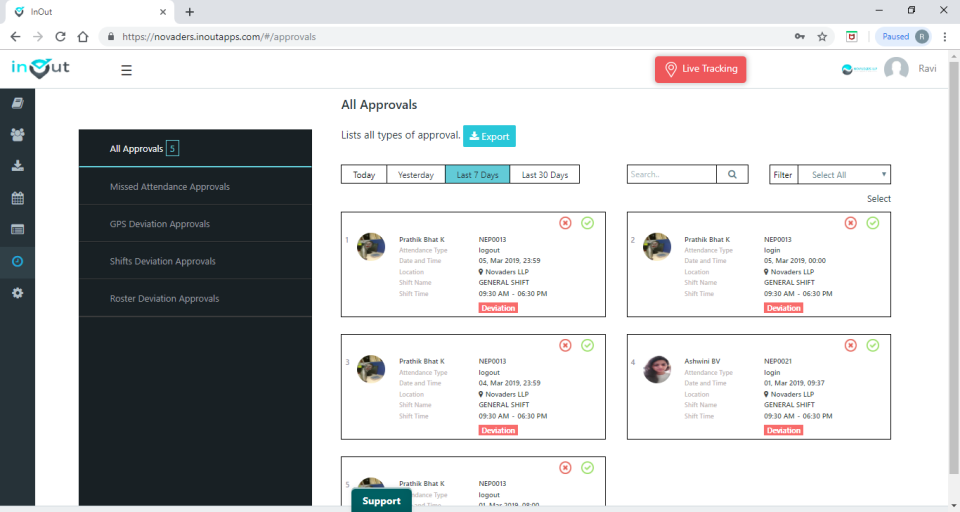Open the clock approvals icon in sidebar
The height and width of the screenshot is (512, 960).
pos(18,262)
